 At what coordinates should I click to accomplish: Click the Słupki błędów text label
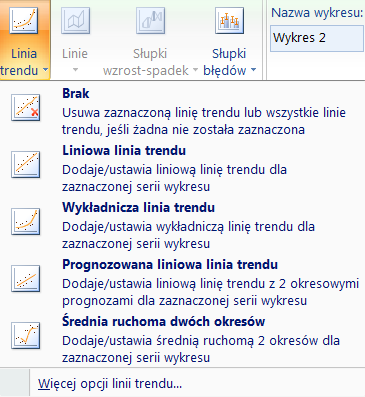click(x=226, y=62)
